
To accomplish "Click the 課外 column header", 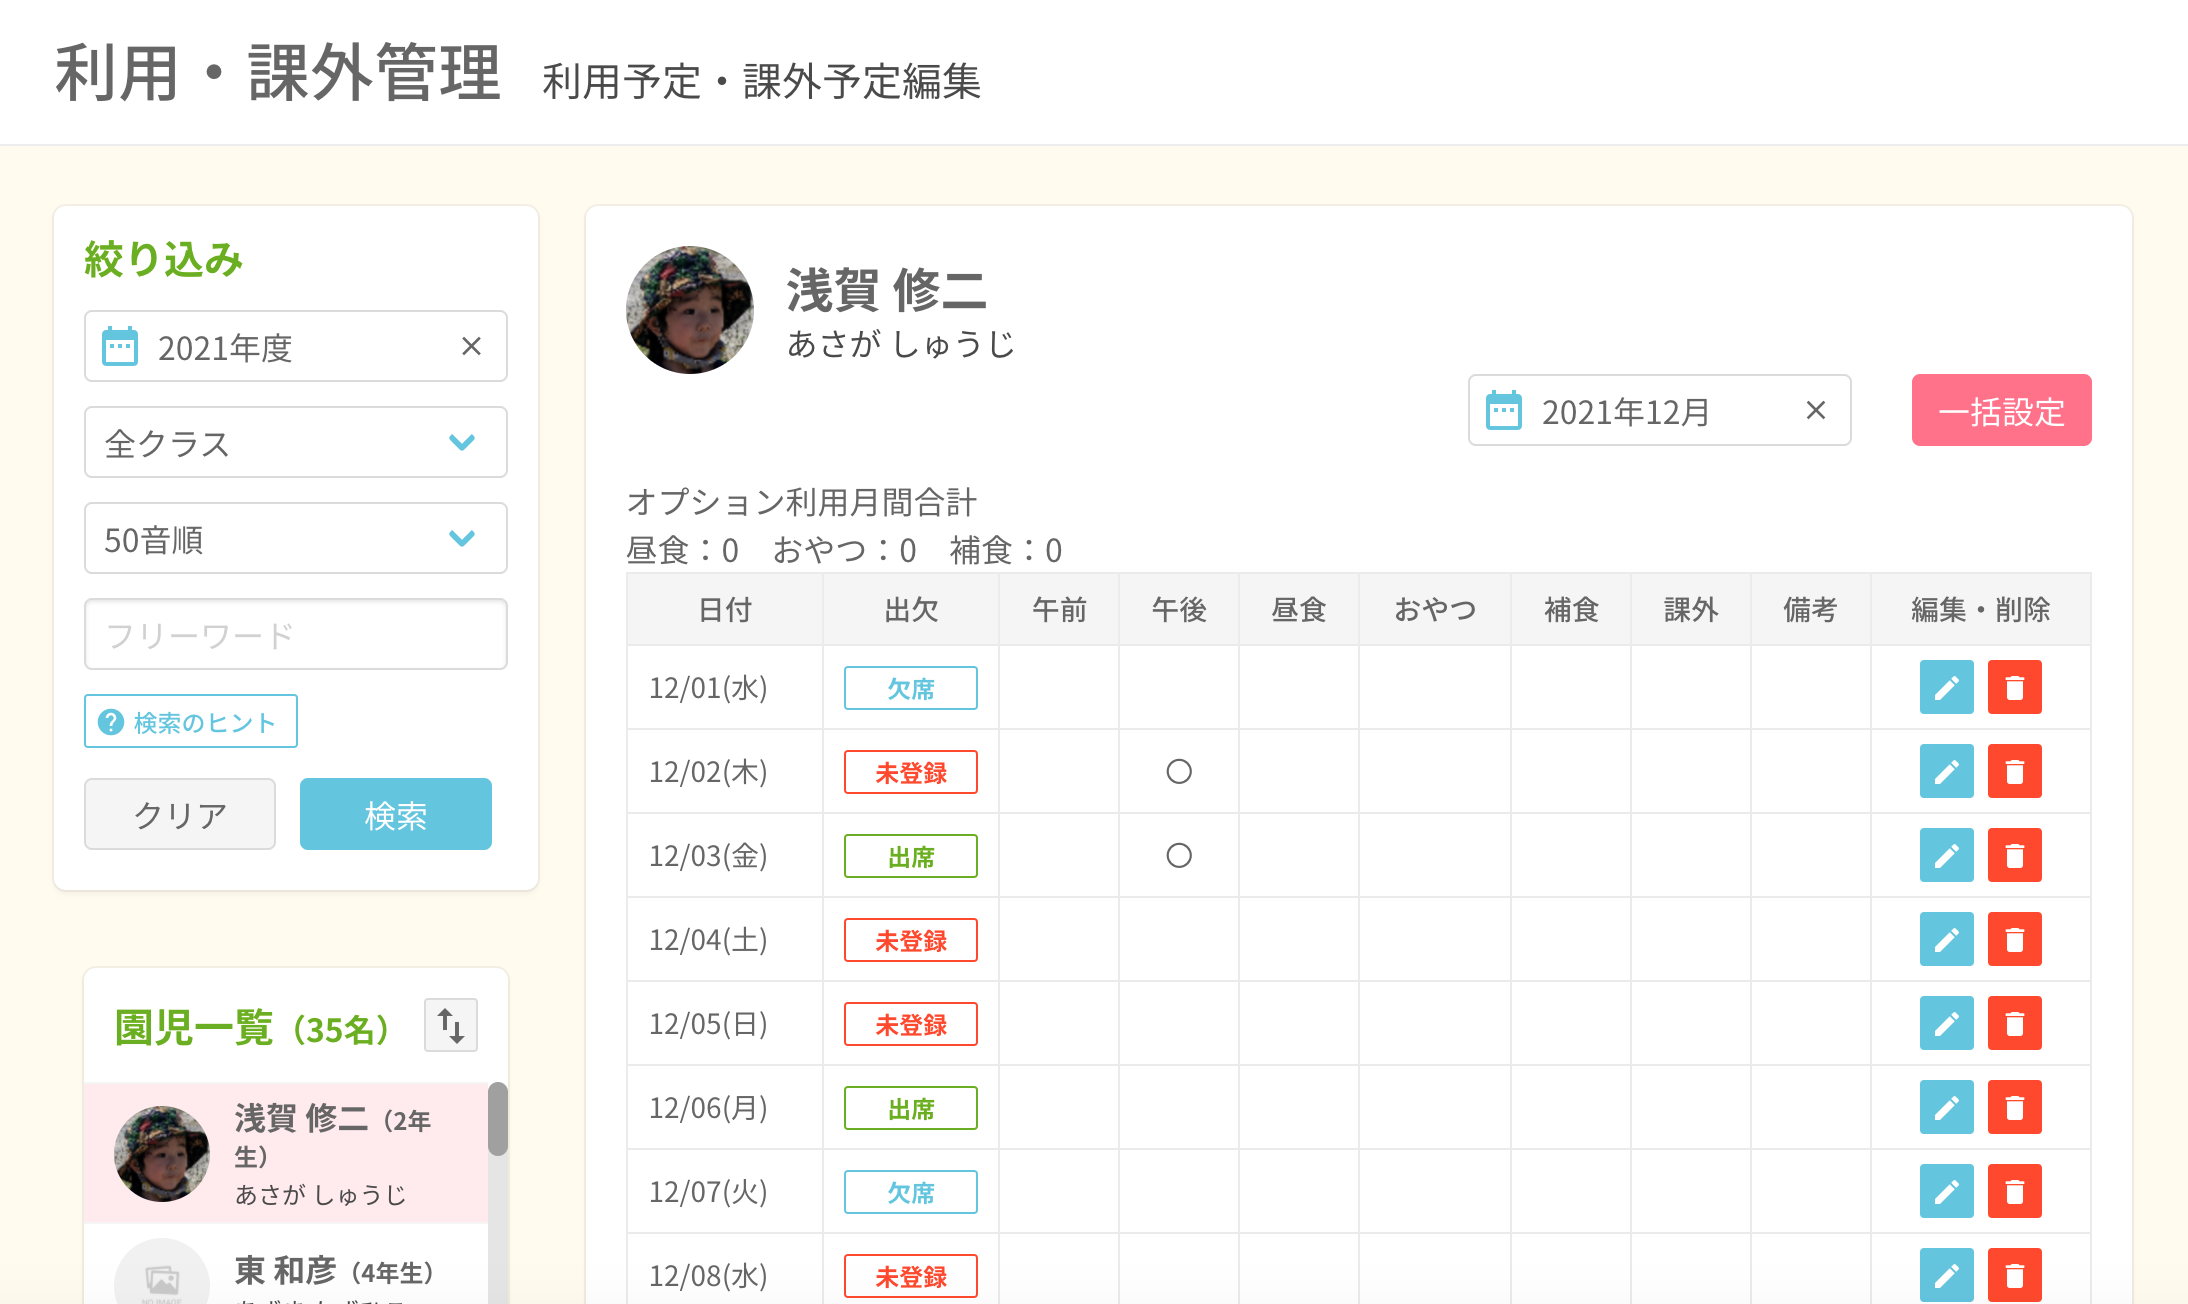I will pyautogui.click(x=1691, y=609).
